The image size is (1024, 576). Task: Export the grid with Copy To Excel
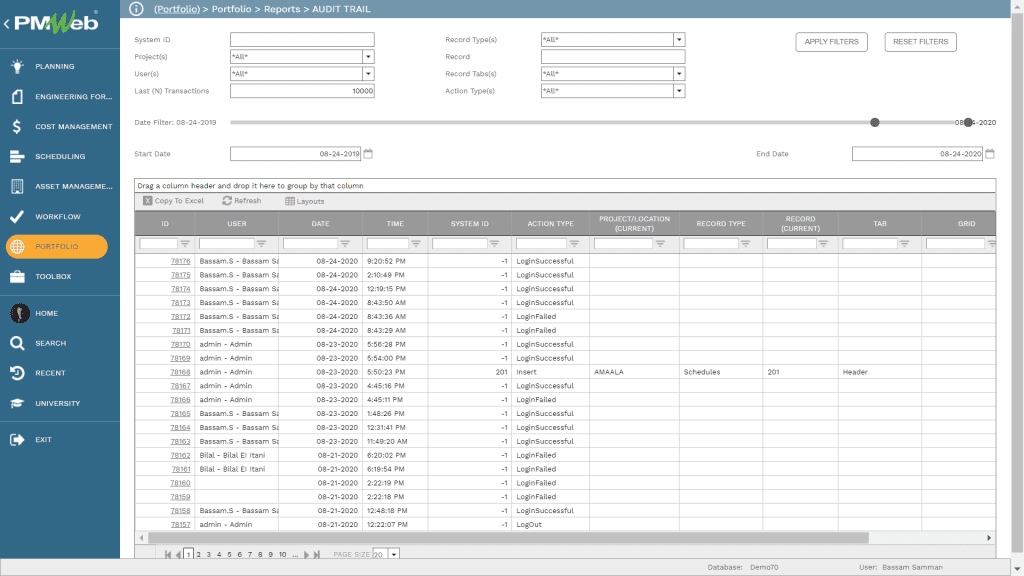(x=173, y=201)
